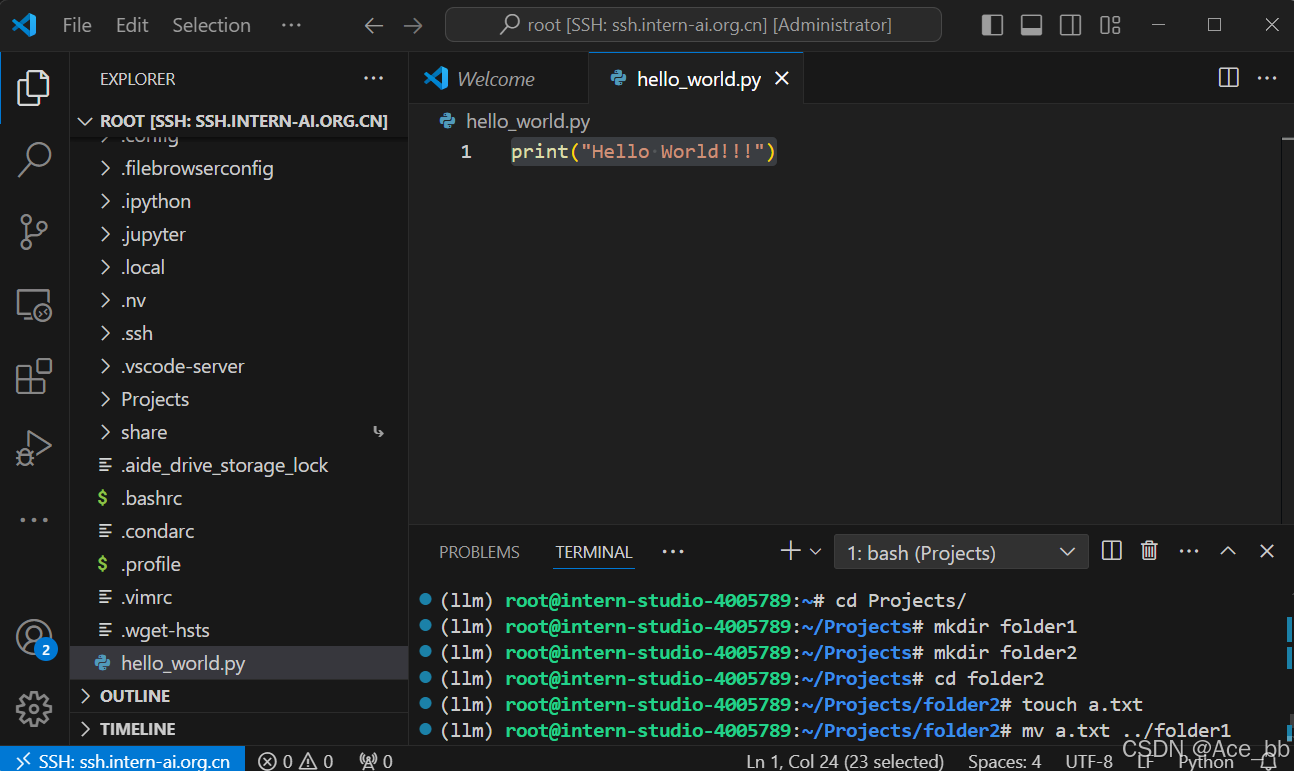The height and width of the screenshot is (771, 1294).
Task: Expand the .ipython folder
Action: (239, 201)
